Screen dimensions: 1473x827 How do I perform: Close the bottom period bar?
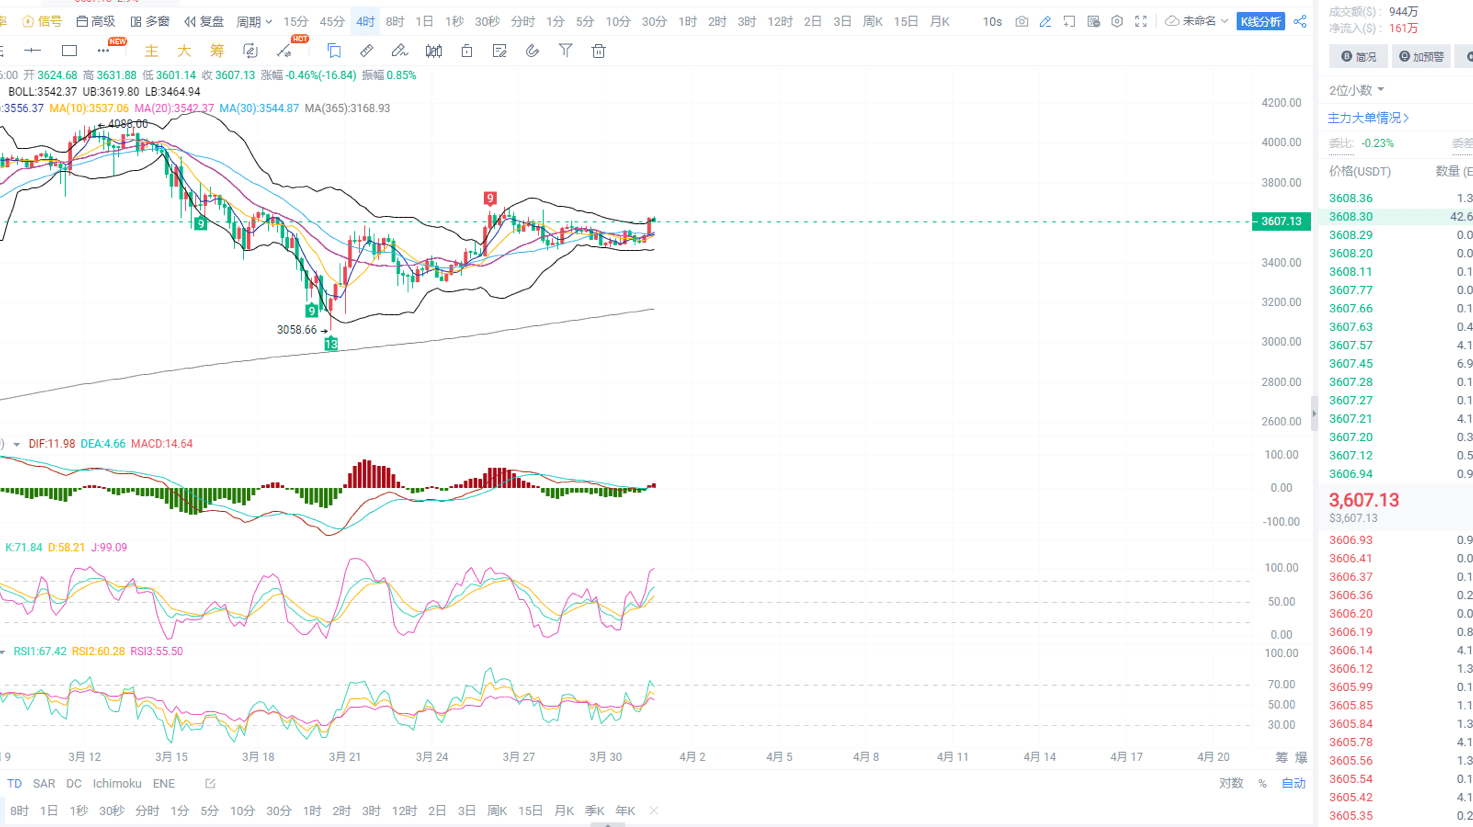(x=653, y=811)
